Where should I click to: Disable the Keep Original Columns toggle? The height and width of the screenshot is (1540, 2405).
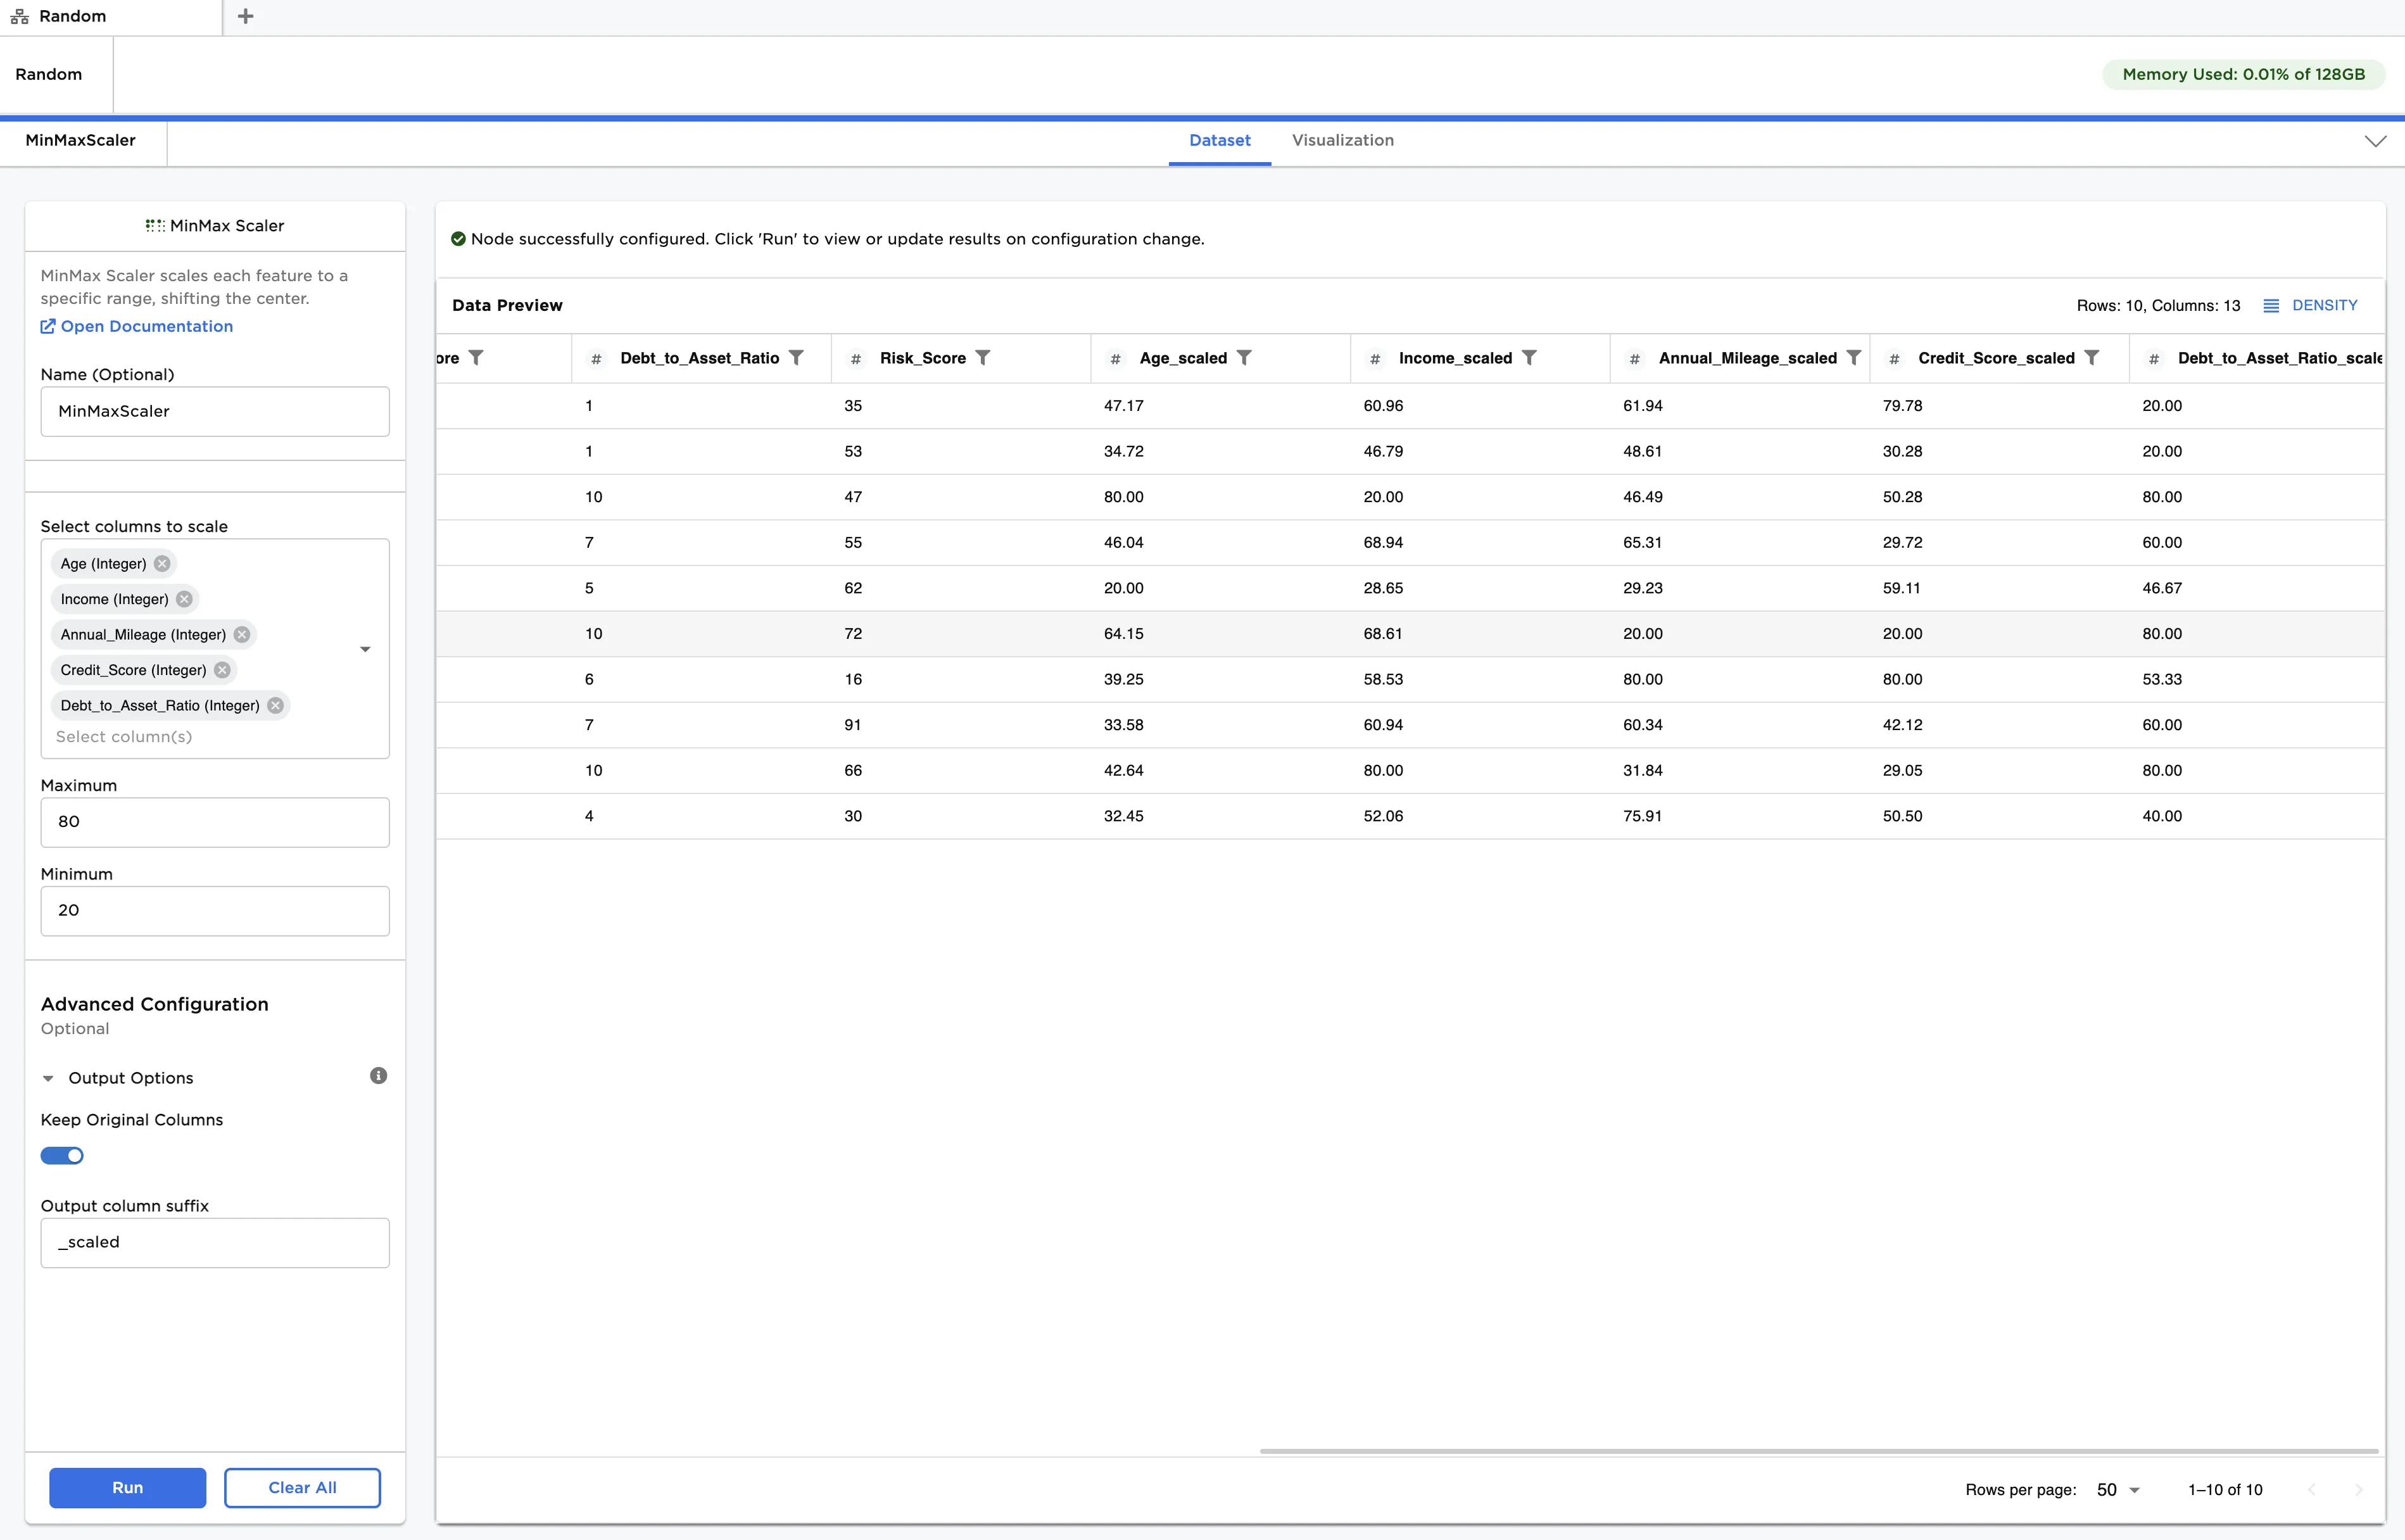[62, 1155]
